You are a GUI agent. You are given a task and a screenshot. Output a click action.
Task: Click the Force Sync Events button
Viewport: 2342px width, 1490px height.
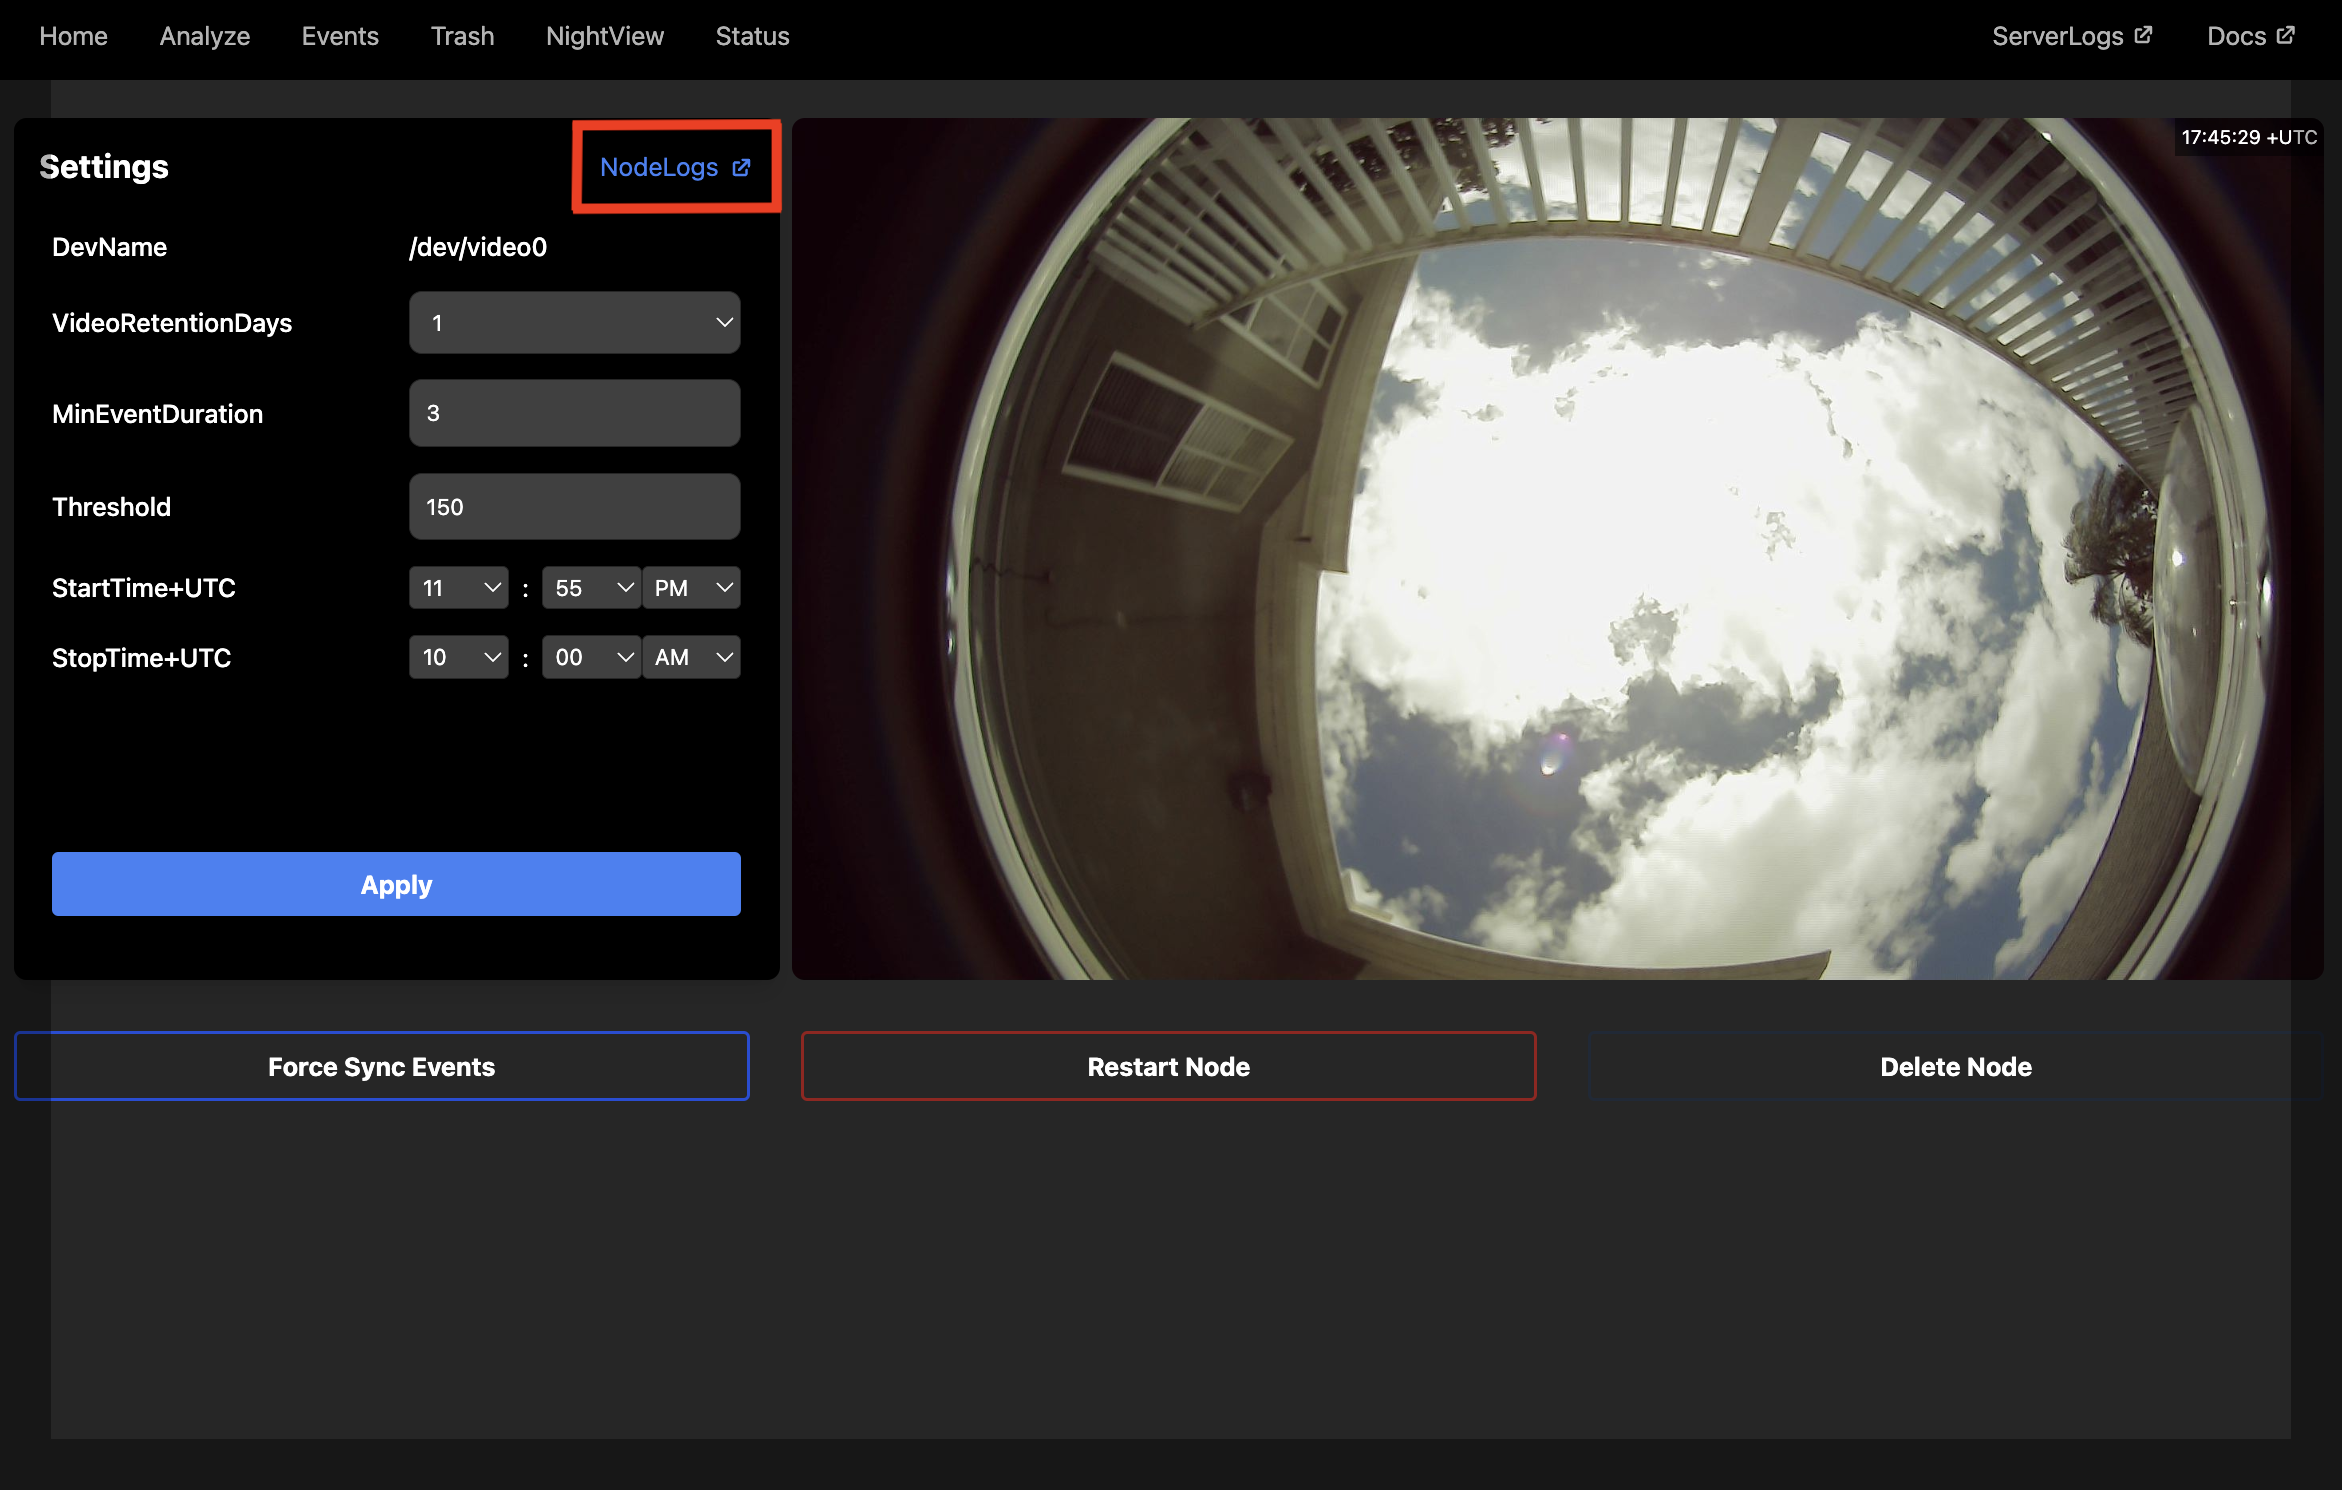click(381, 1066)
